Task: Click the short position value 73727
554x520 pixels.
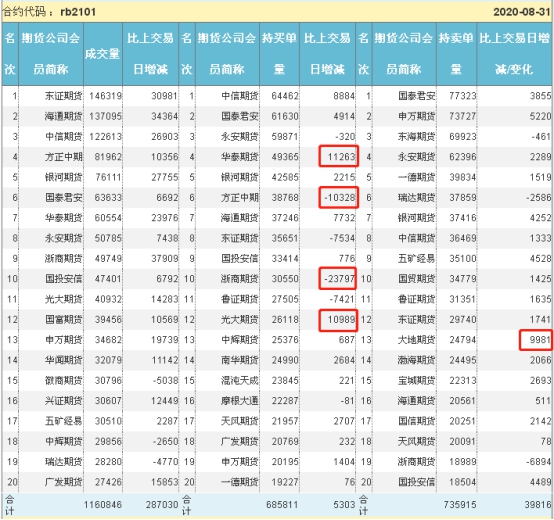Action: (462, 116)
